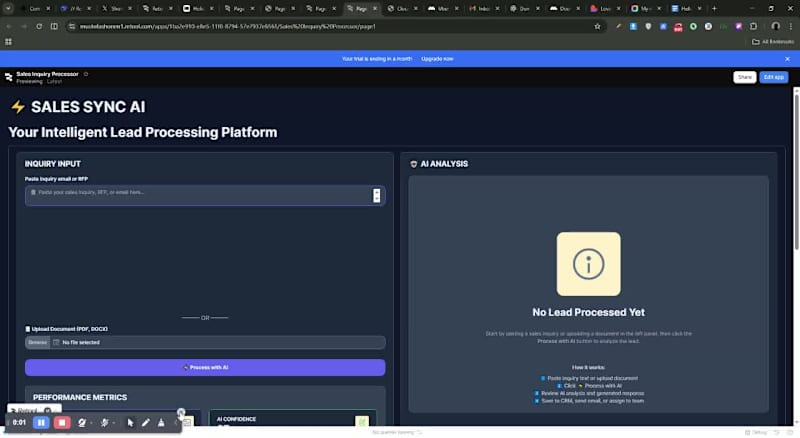Viewport: 800px width, 438px height.
Task: Open the All Bookmarks folder
Action: coord(772,42)
